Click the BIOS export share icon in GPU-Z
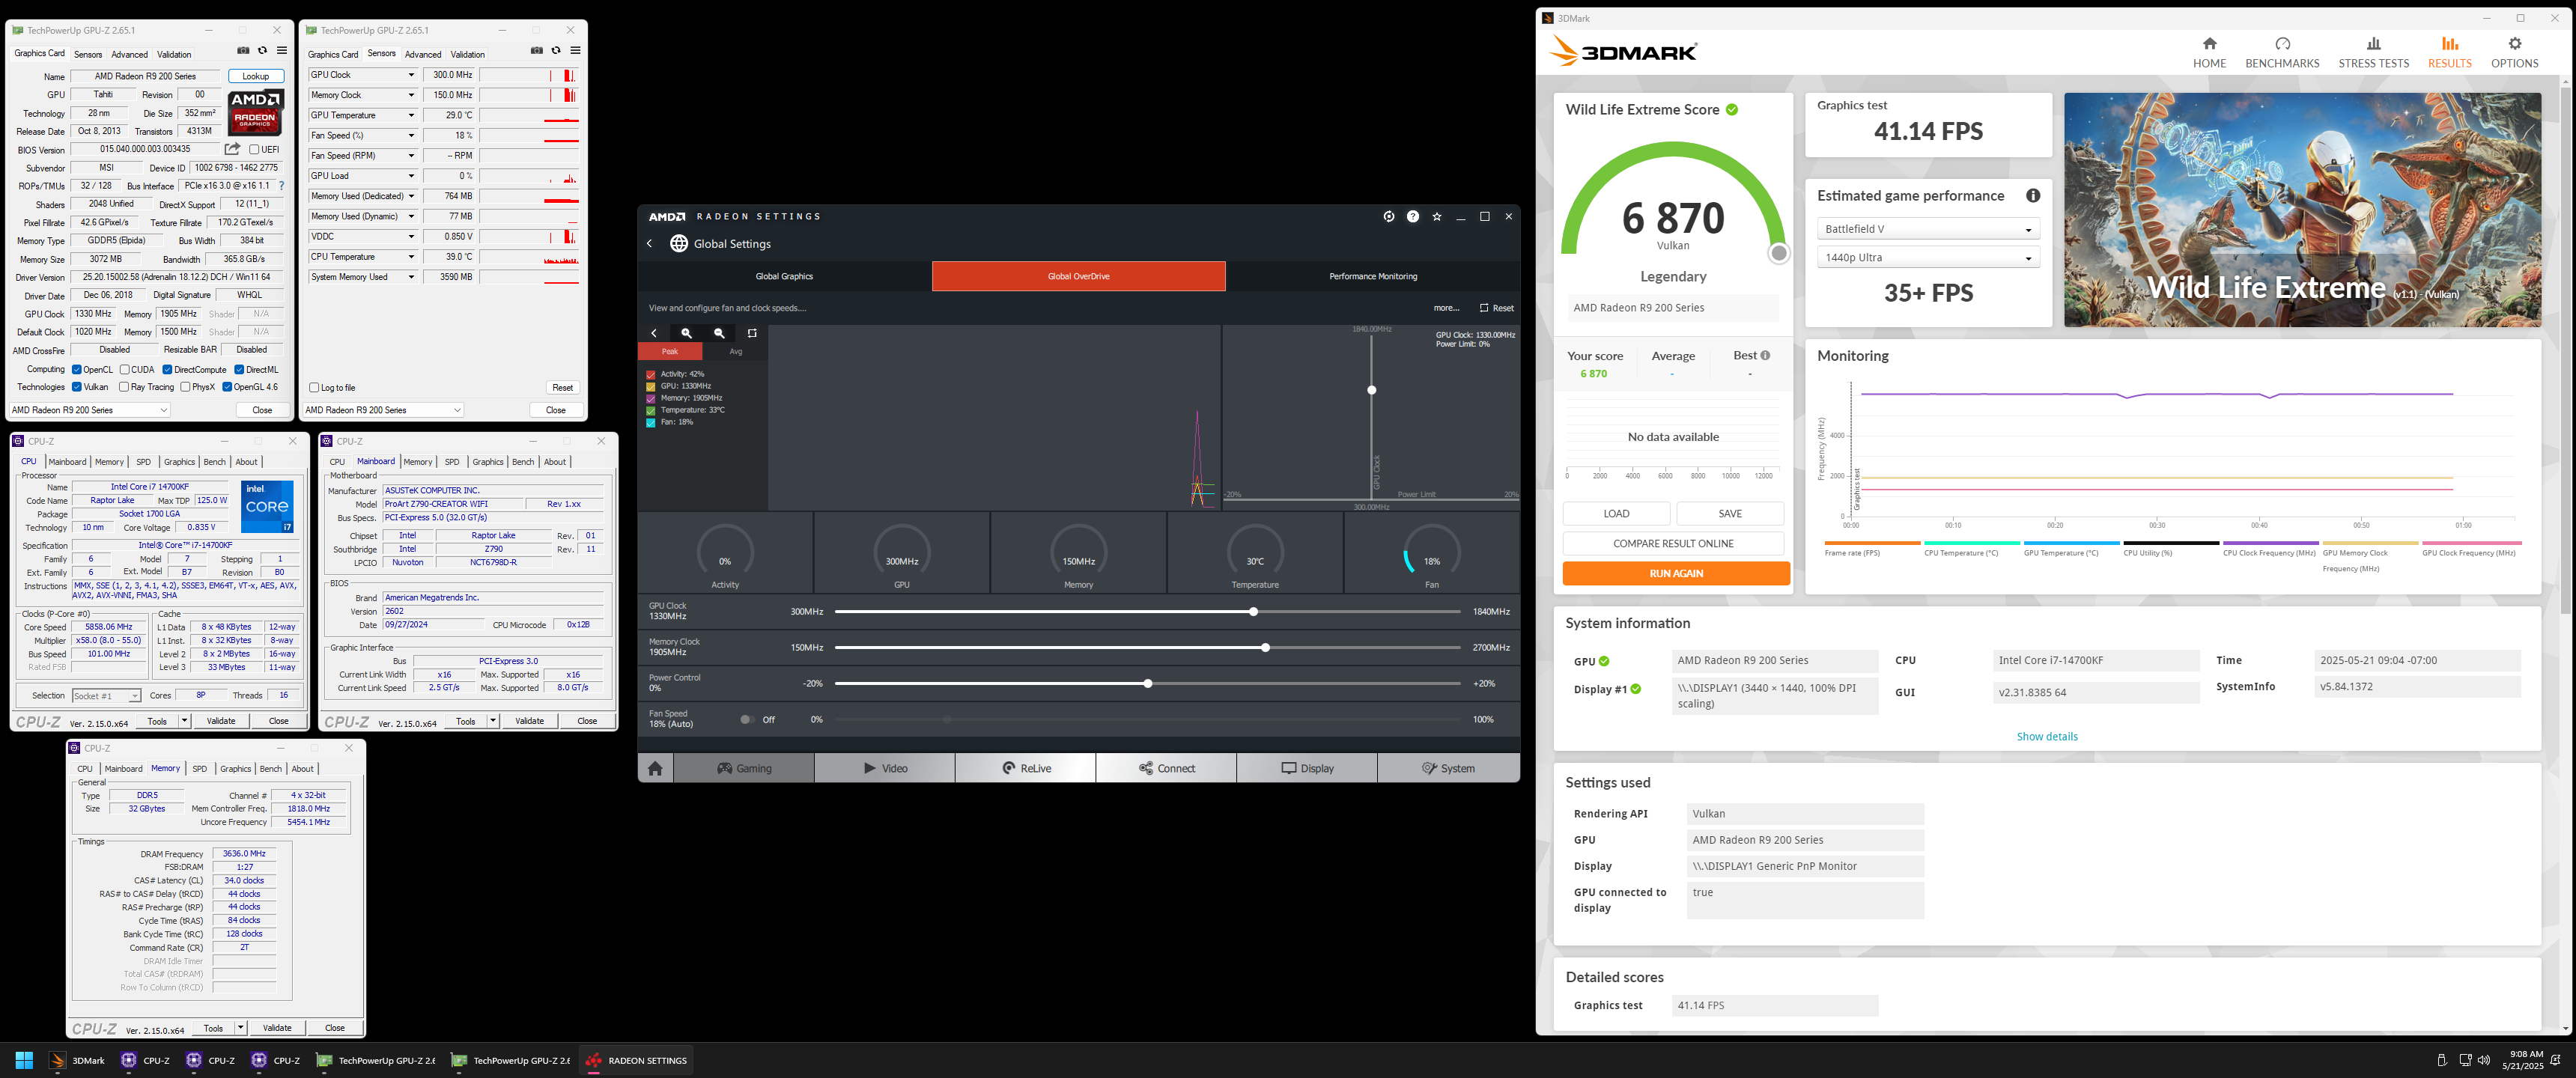 (x=232, y=149)
